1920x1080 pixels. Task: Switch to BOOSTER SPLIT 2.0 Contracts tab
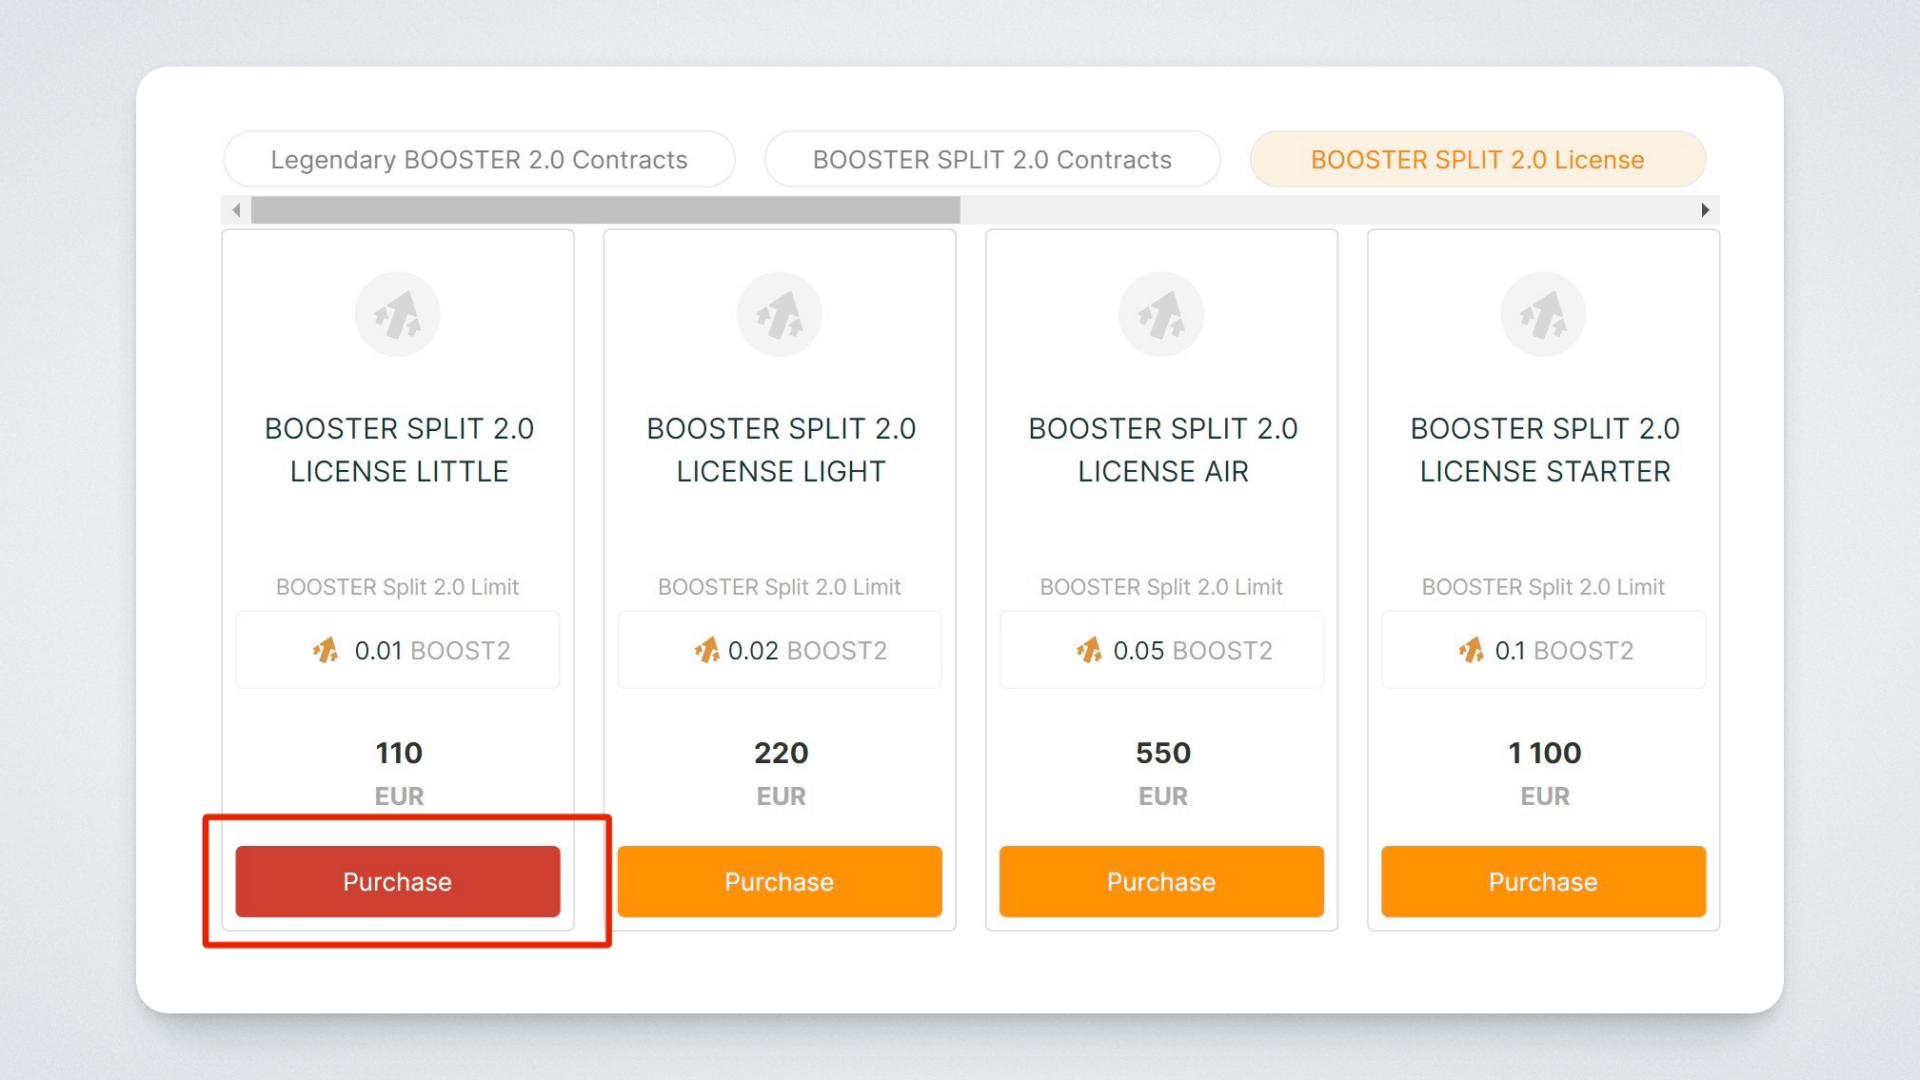[x=992, y=160]
